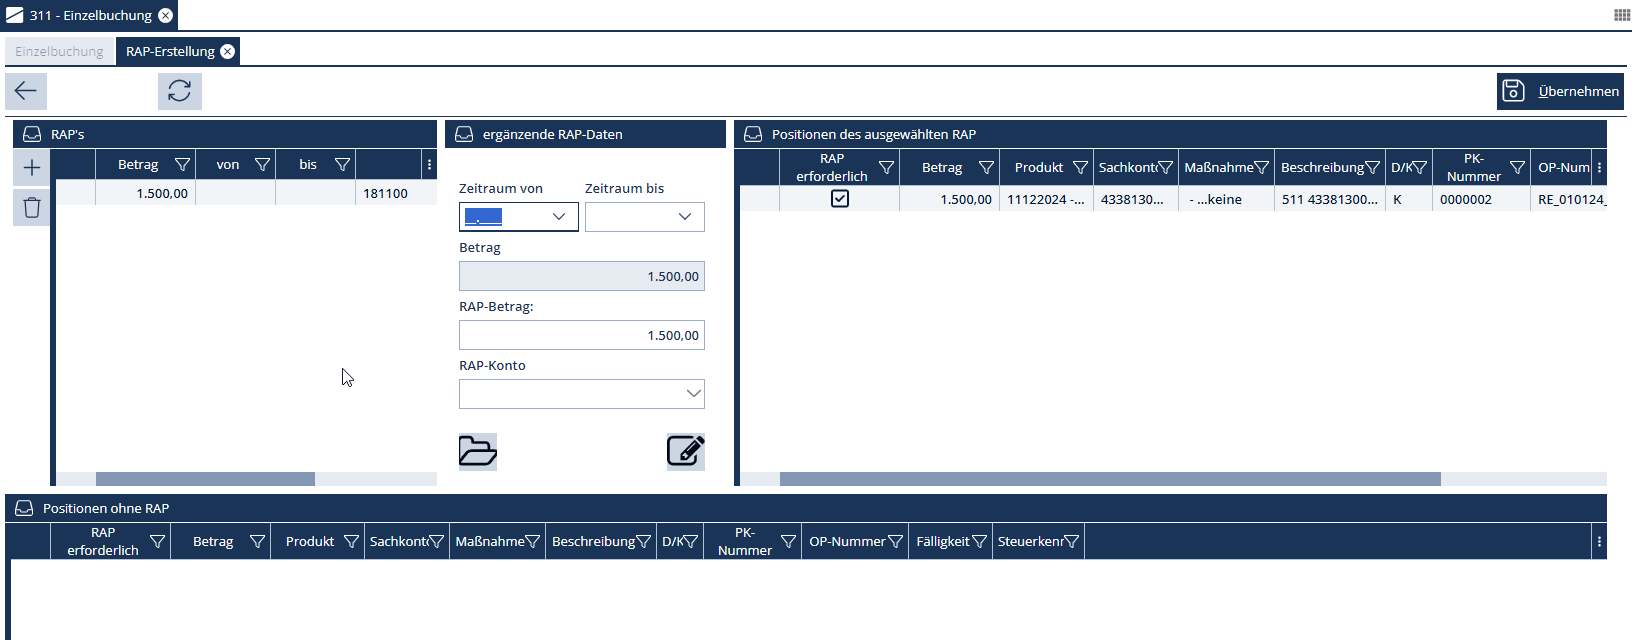Click the edit pencil icon

tap(685, 452)
